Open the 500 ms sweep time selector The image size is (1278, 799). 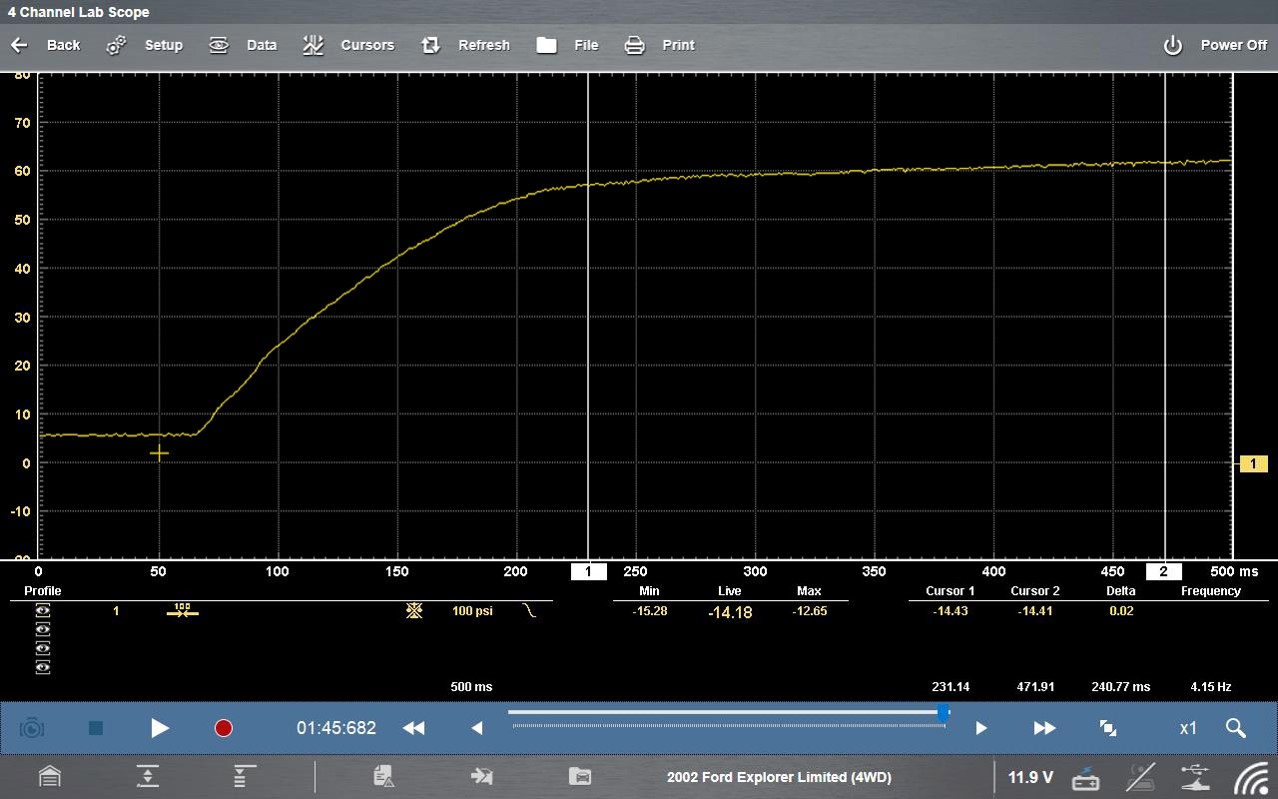point(471,687)
